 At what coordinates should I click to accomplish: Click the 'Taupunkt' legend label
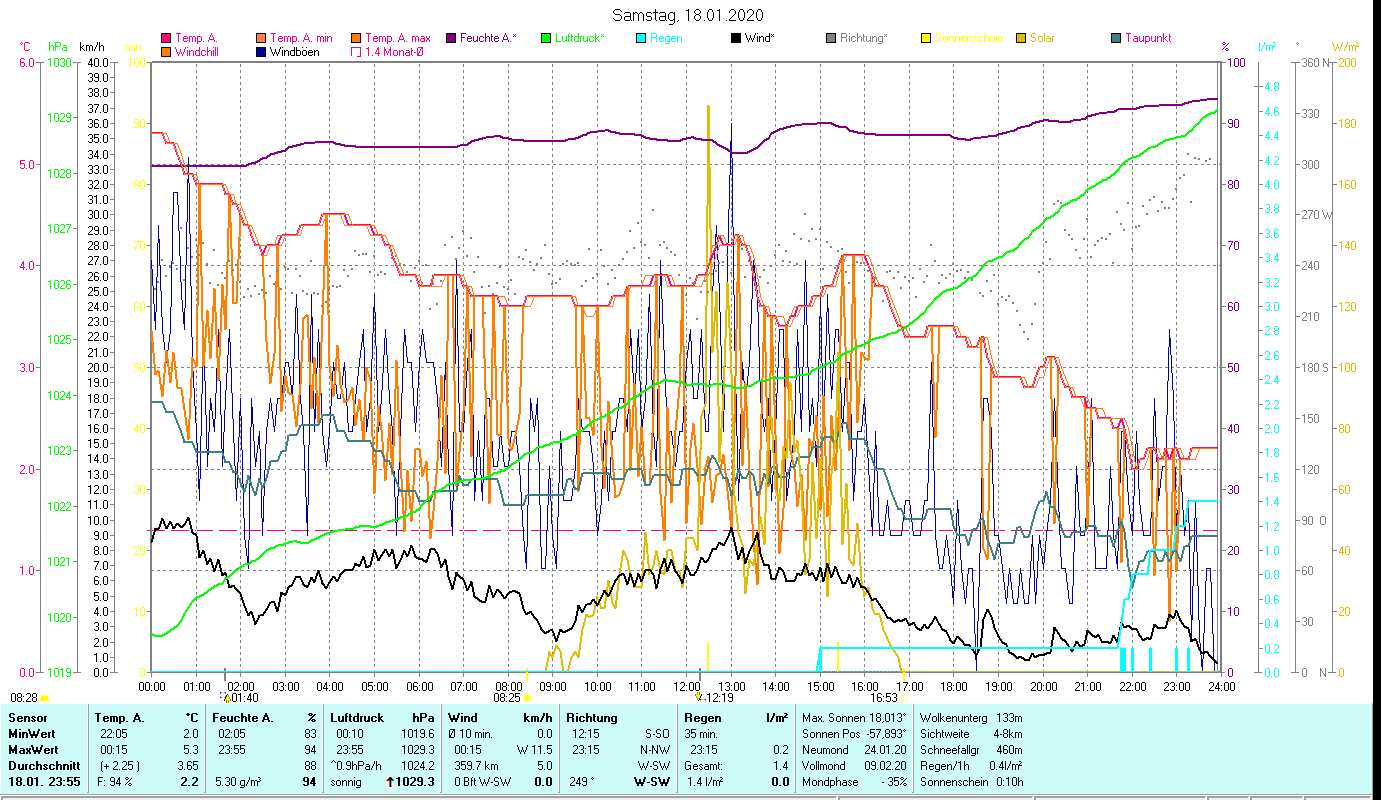[x=1148, y=38]
